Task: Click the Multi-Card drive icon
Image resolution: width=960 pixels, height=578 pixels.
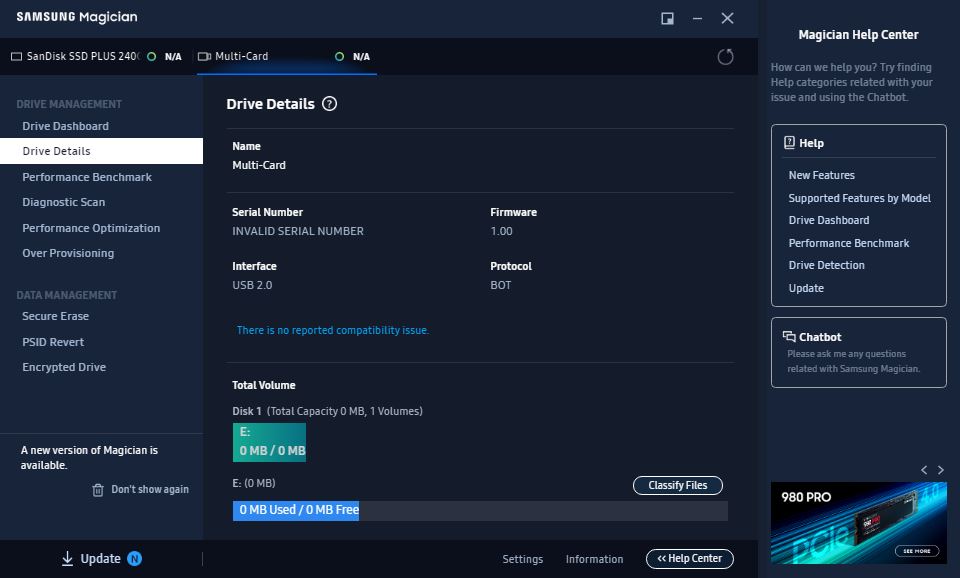Action: click(x=204, y=57)
